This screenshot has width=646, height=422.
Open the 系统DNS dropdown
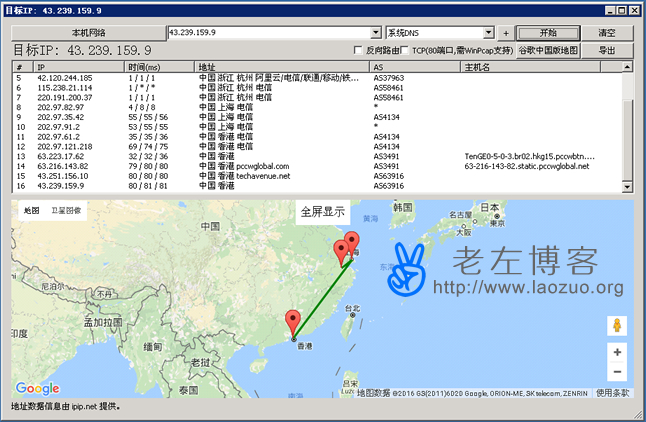pyautogui.click(x=488, y=33)
